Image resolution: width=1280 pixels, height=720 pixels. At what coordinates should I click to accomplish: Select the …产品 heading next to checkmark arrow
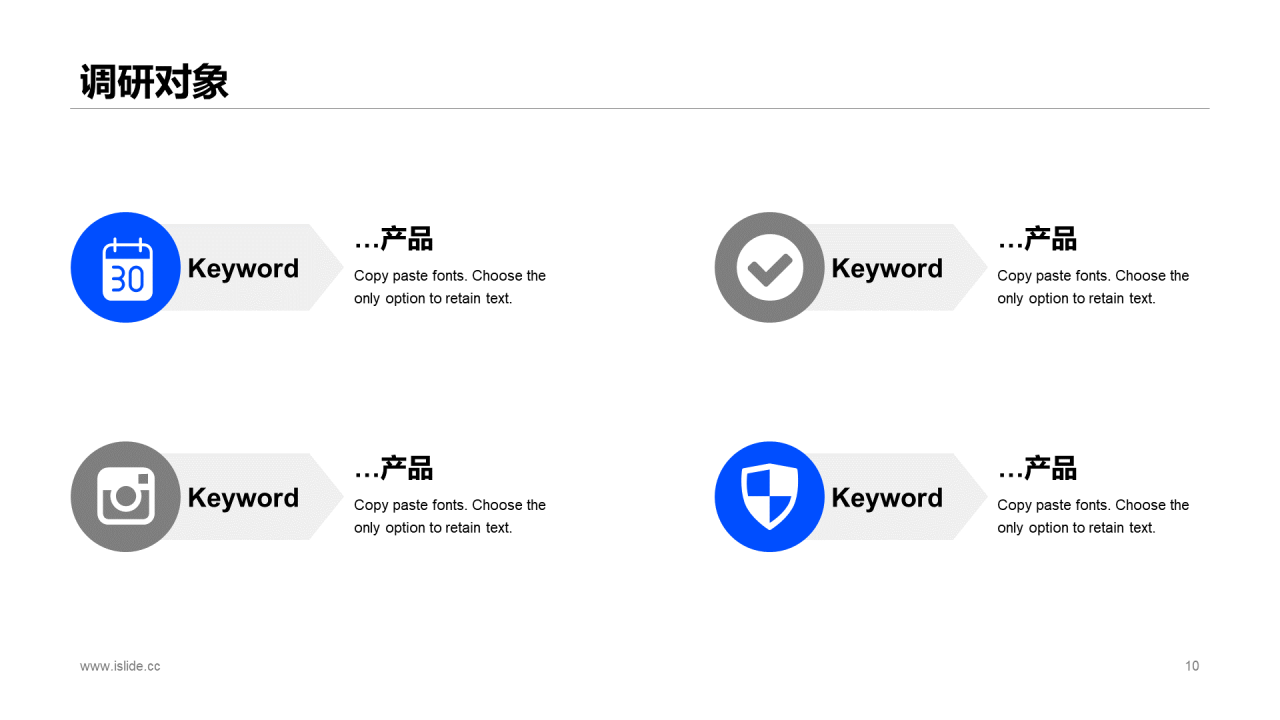[x=1037, y=239]
